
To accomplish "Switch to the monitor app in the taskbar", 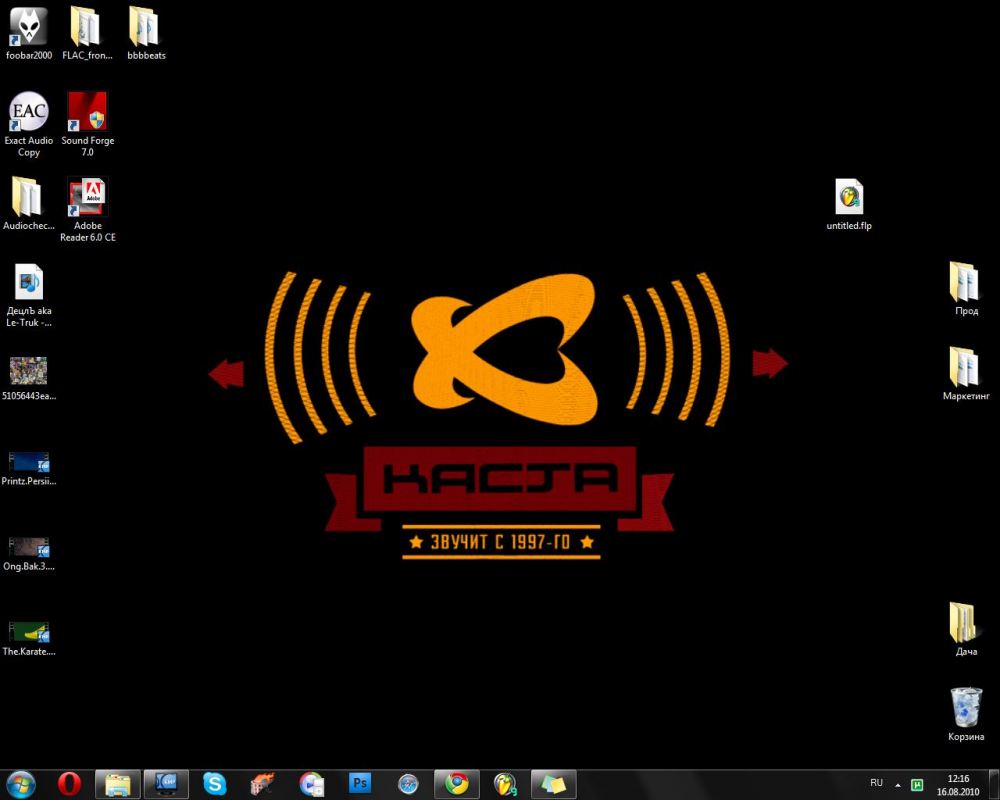I will coord(166,784).
